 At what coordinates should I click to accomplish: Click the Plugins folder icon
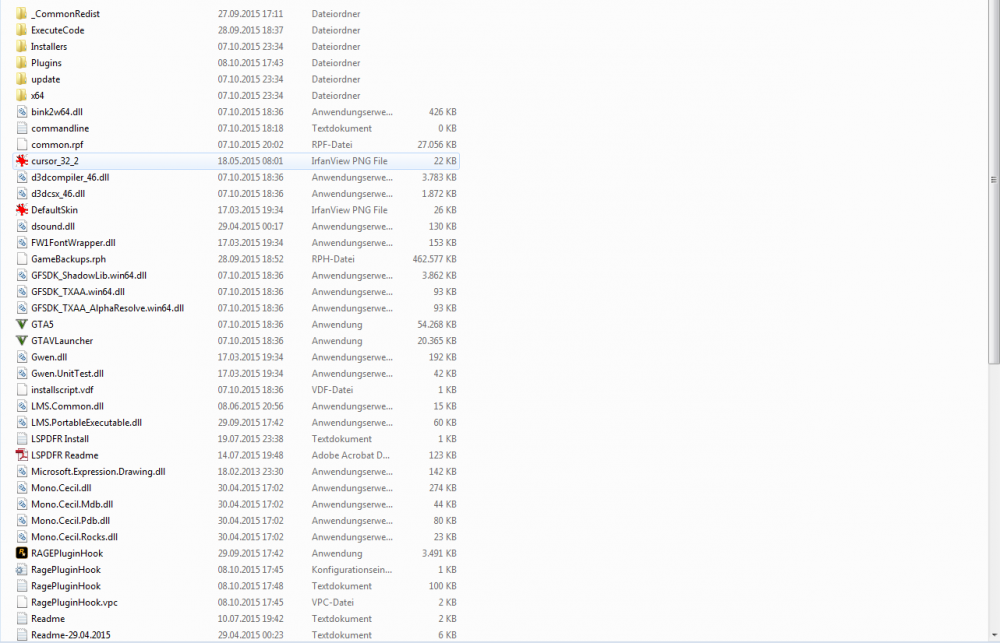tap(22, 63)
